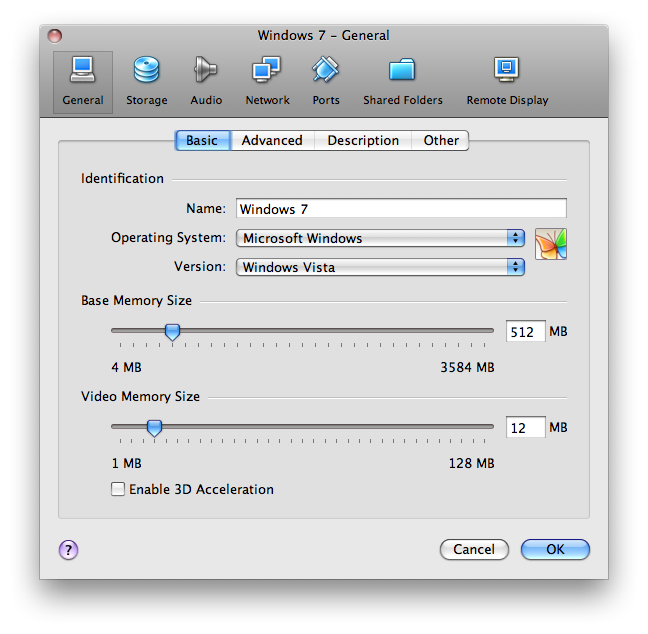Click the 3584 MB maximum memory label
The image size is (648, 634).
[467, 367]
